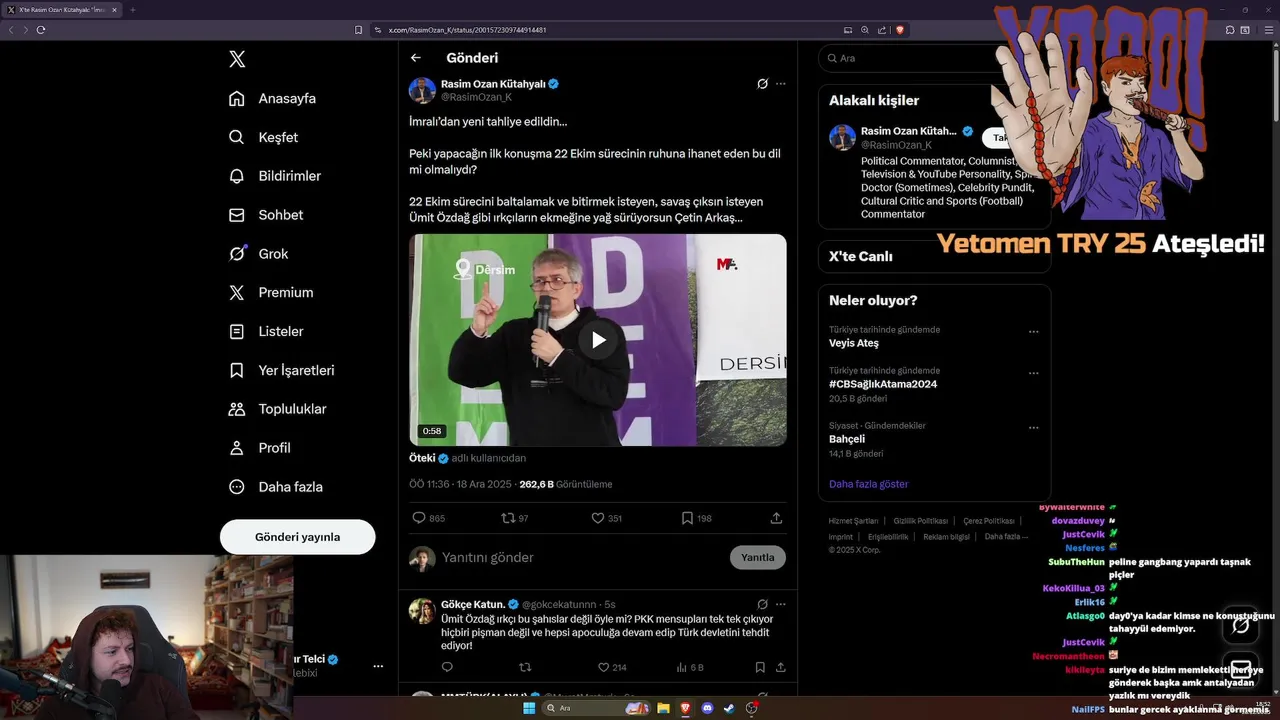Image resolution: width=1280 pixels, height=720 pixels.
Task: Click the Gönderi yayınla button
Action: 298,537
